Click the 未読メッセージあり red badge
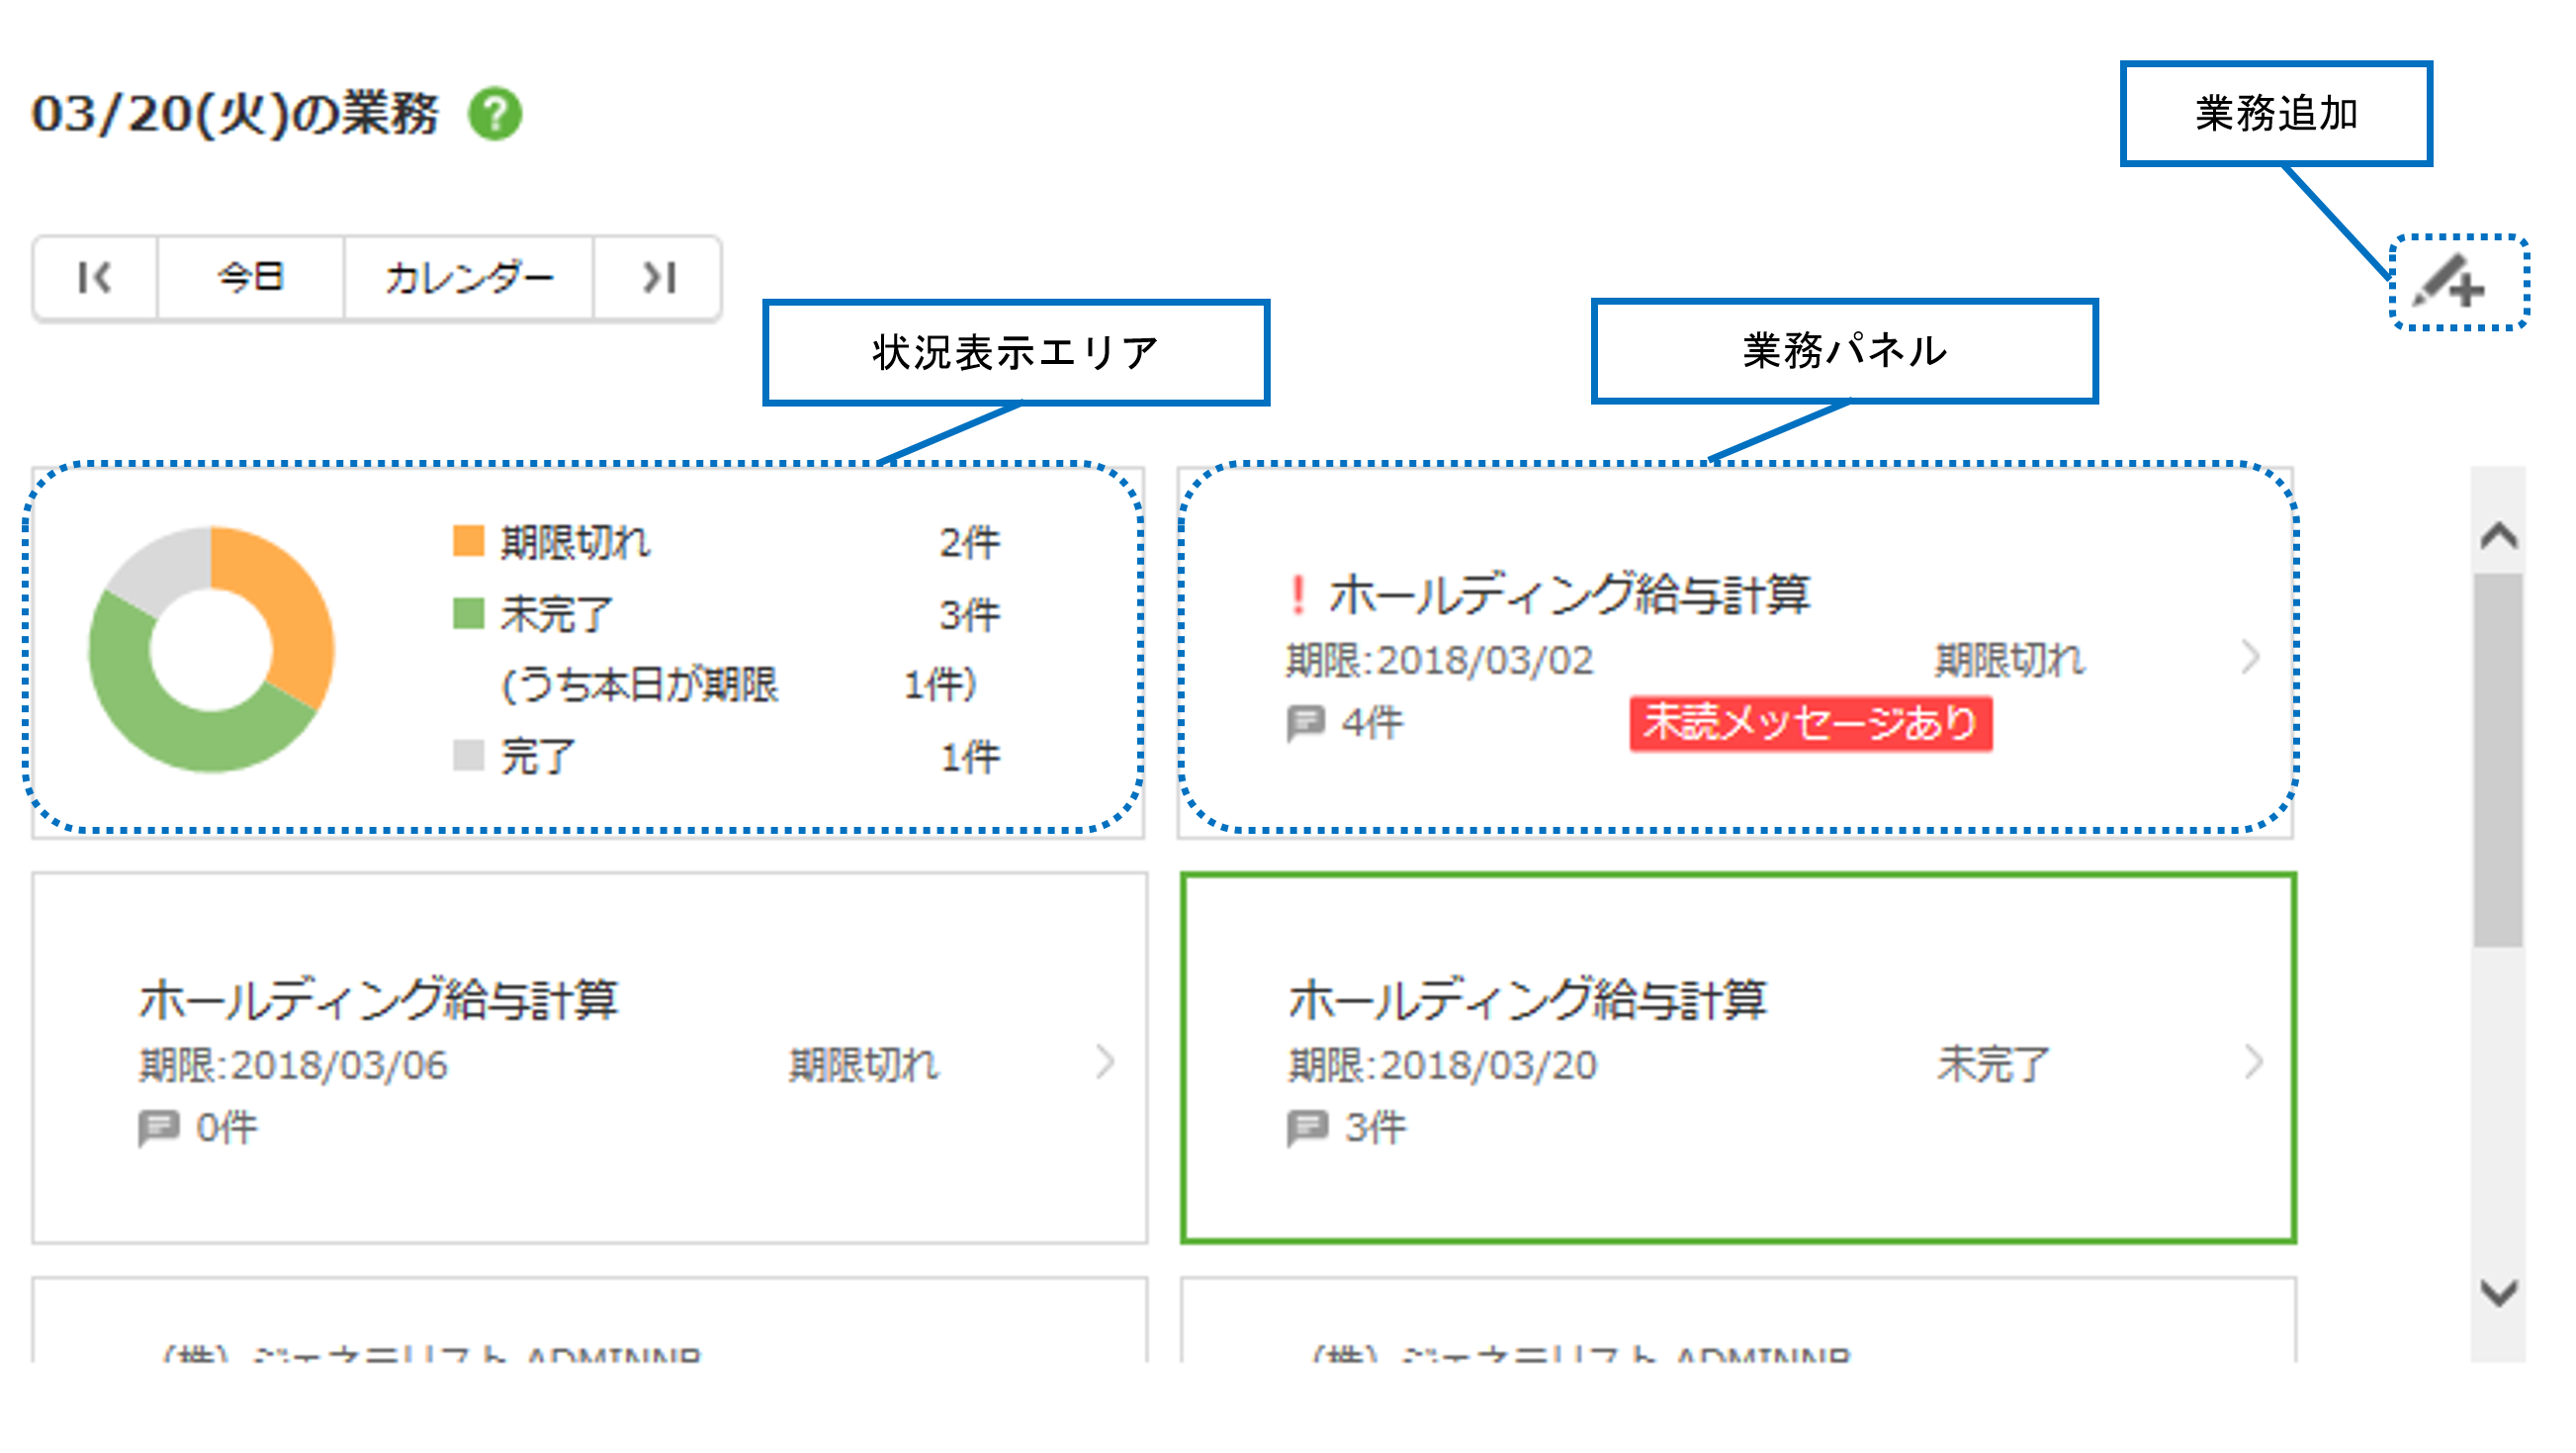Image resolution: width=2576 pixels, height=1453 pixels. pos(1810,723)
